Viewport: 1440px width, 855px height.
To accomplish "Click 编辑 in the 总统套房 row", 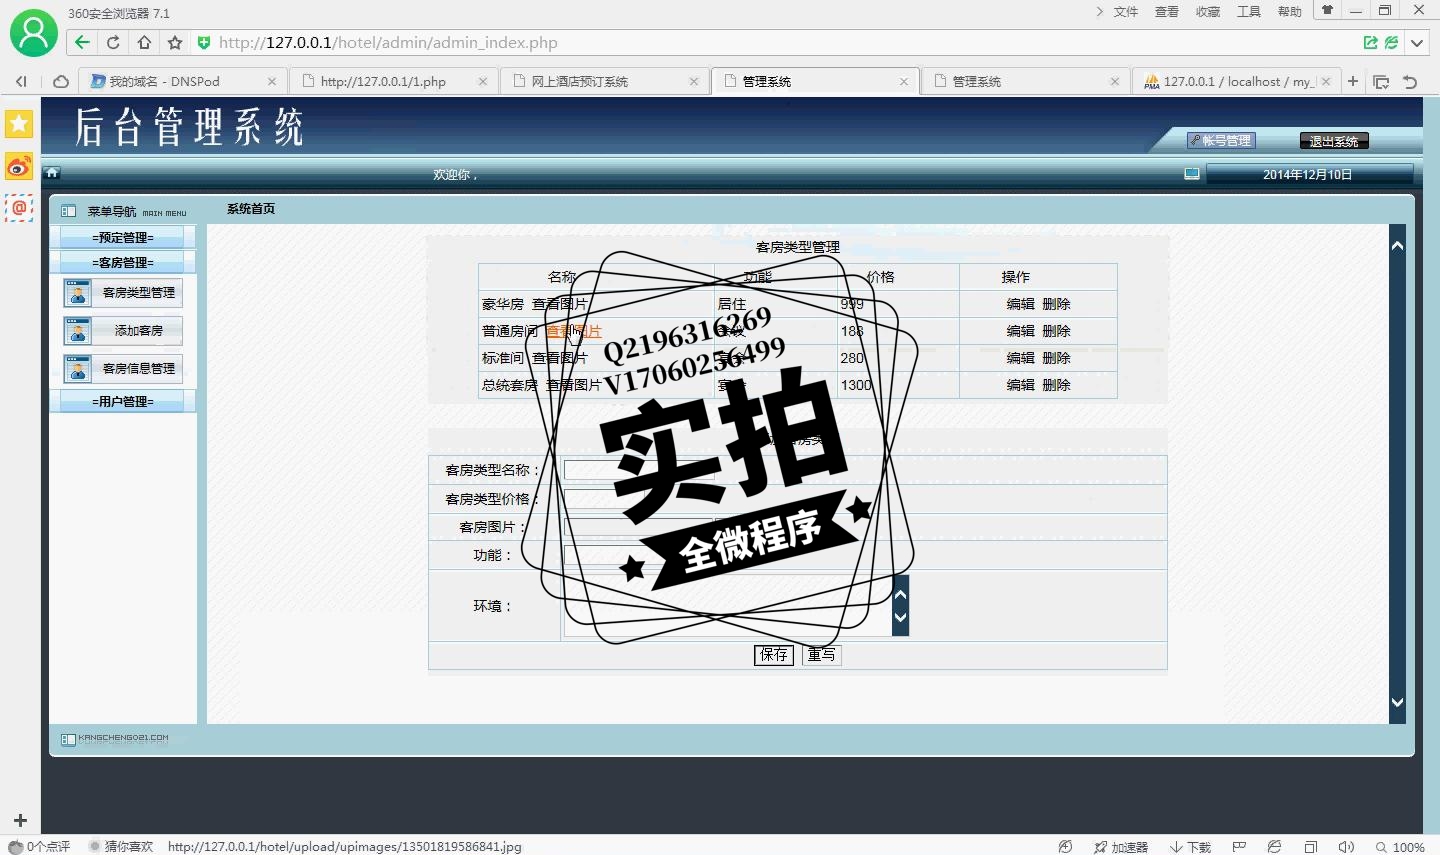I will tap(1020, 385).
